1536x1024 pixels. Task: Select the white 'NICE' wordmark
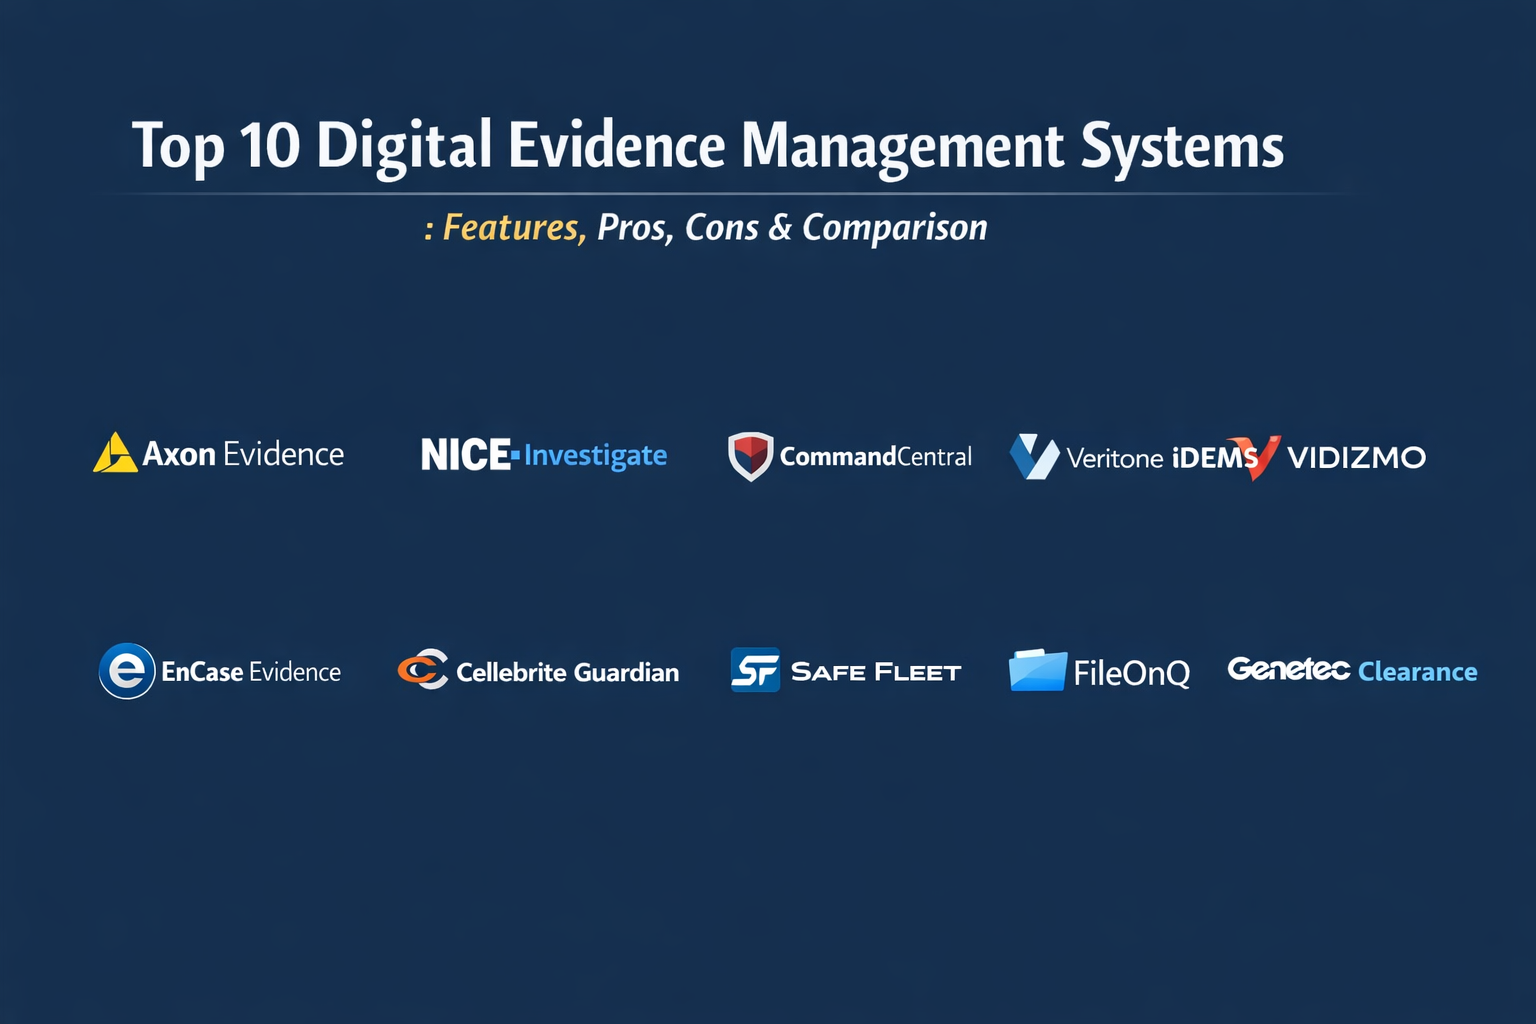pyautogui.click(x=466, y=455)
